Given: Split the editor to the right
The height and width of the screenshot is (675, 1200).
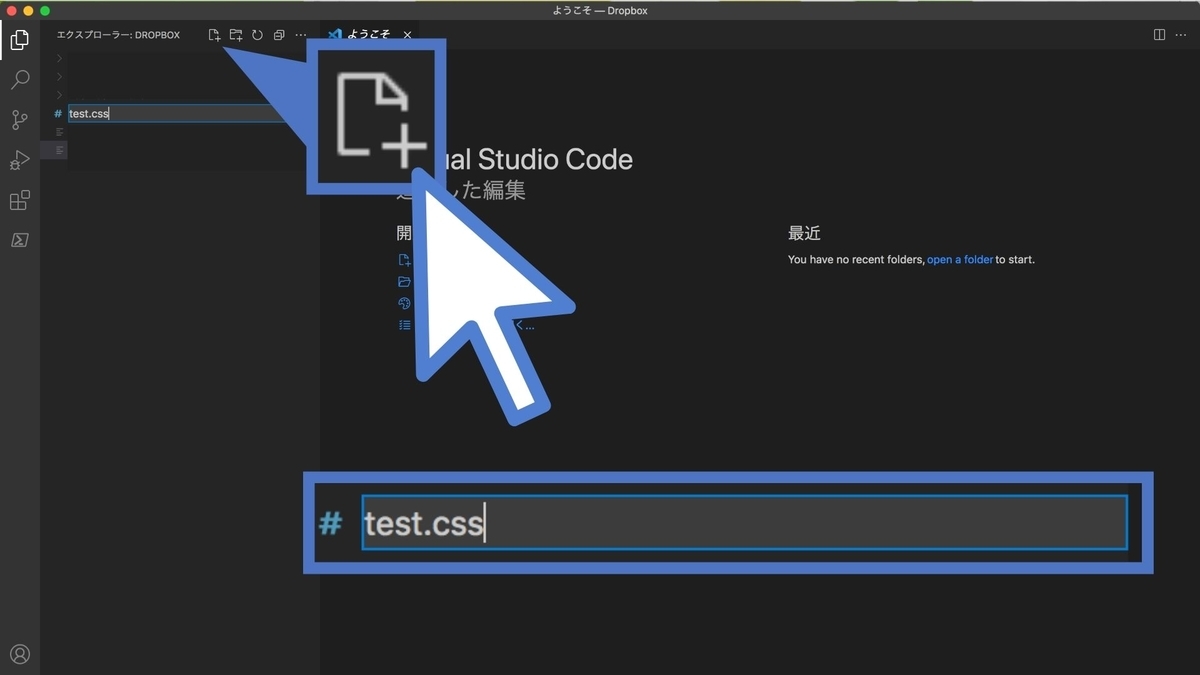Looking at the screenshot, I should coord(1159,35).
